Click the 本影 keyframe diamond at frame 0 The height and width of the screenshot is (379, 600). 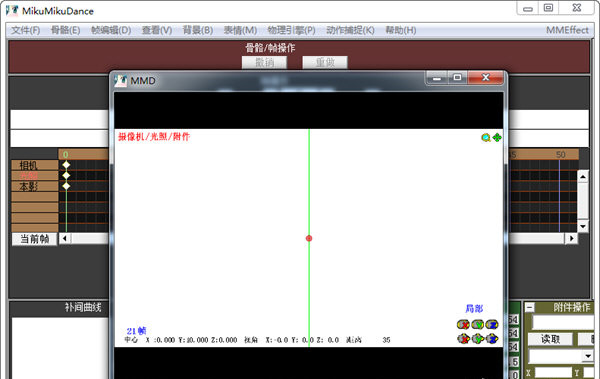[66, 186]
